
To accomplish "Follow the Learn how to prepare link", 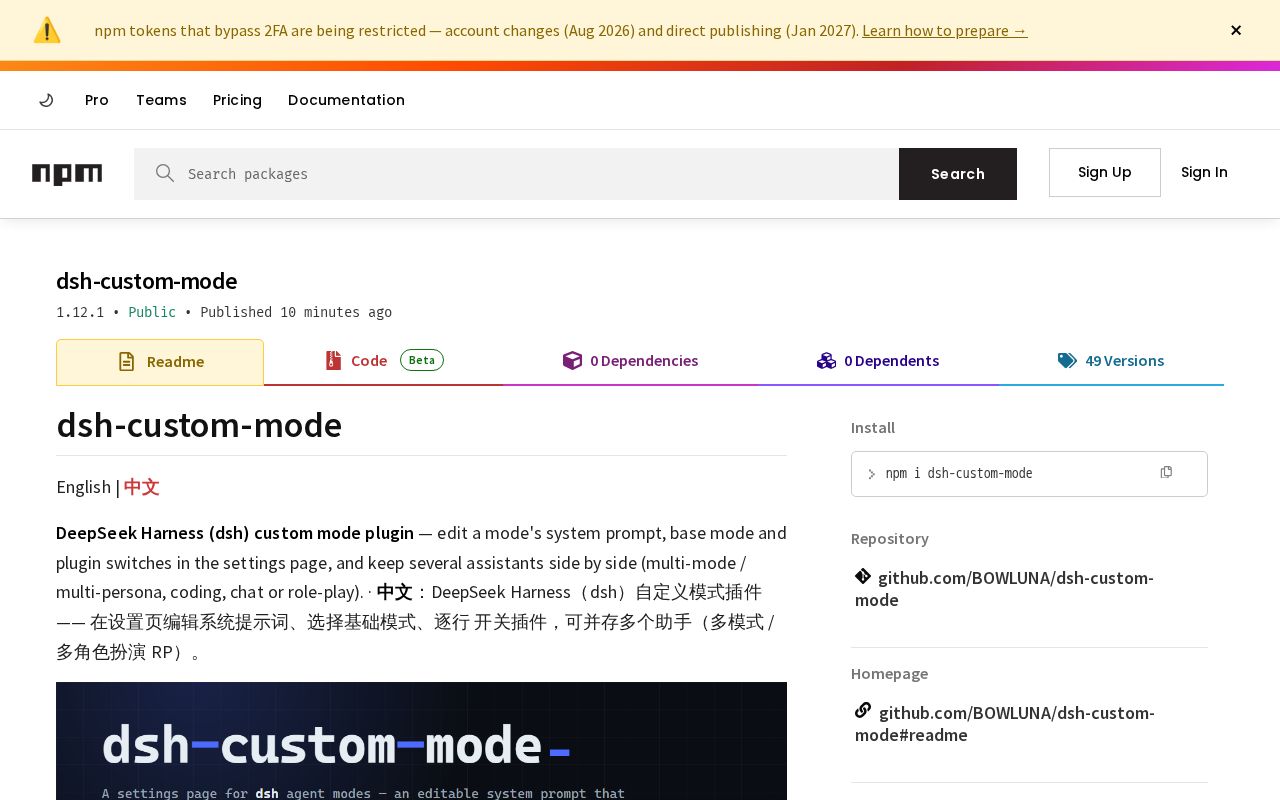I will 944,30.
